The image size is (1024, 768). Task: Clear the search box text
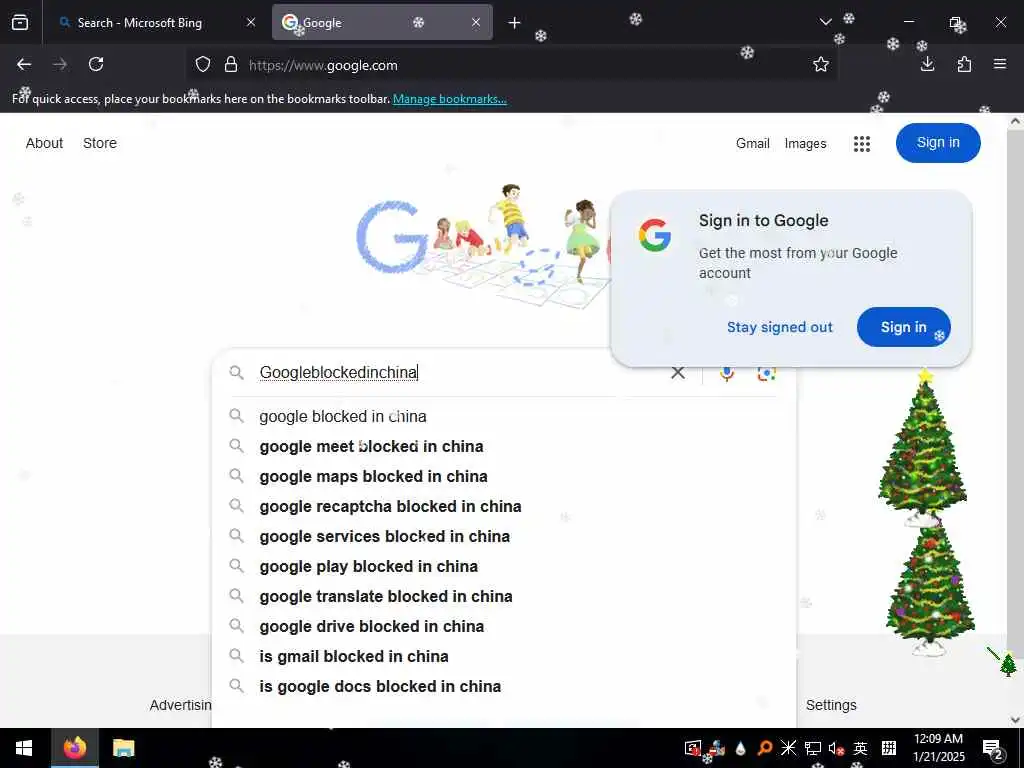[678, 373]
